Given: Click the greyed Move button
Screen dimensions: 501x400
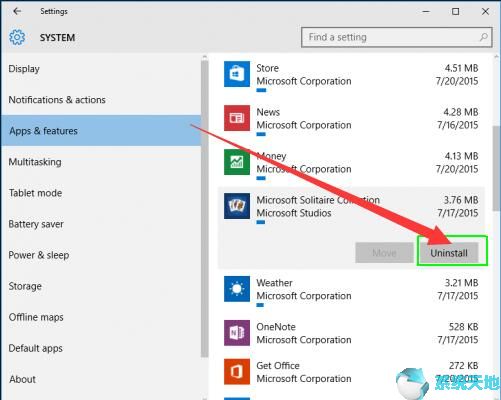Looking at the screenshot, I should [384, 253].
